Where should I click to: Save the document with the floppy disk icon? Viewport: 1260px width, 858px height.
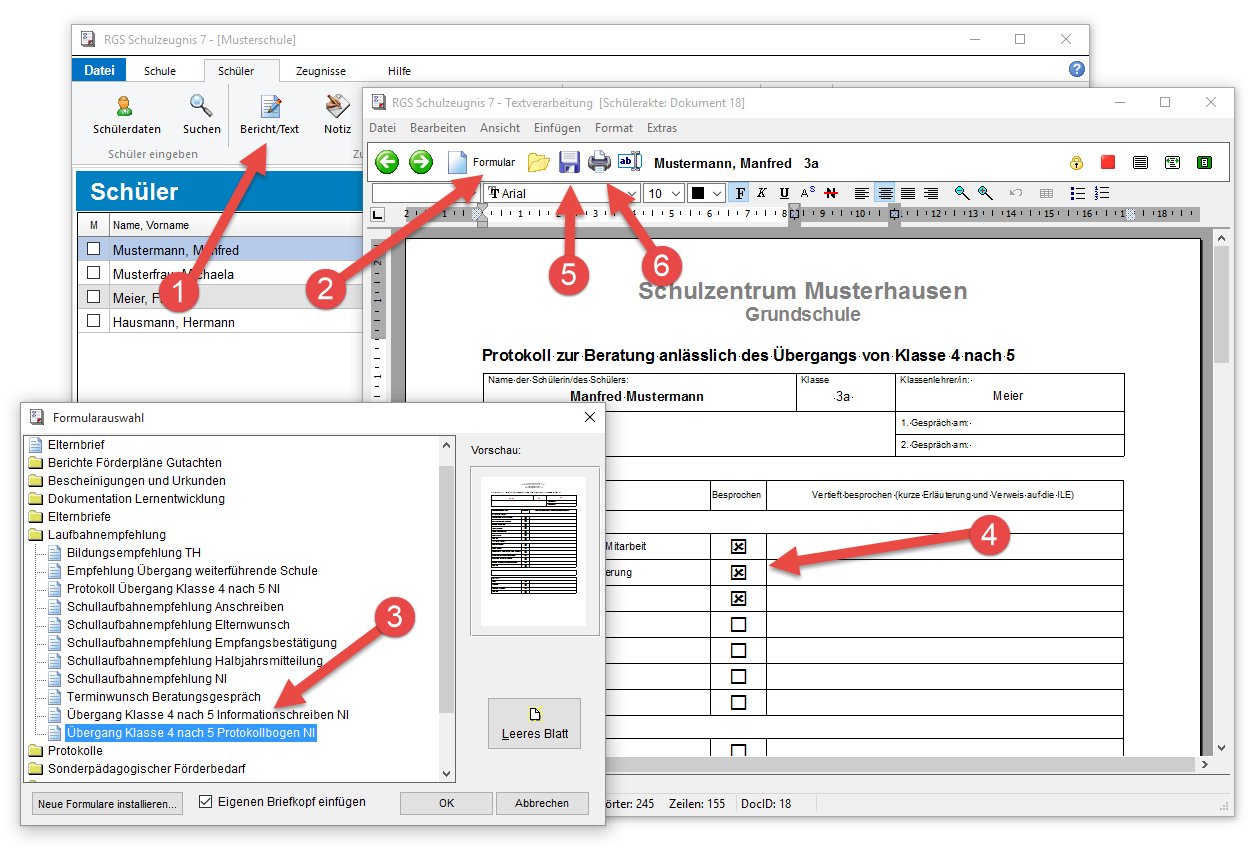pyautogui.click(x=569, y=162)
